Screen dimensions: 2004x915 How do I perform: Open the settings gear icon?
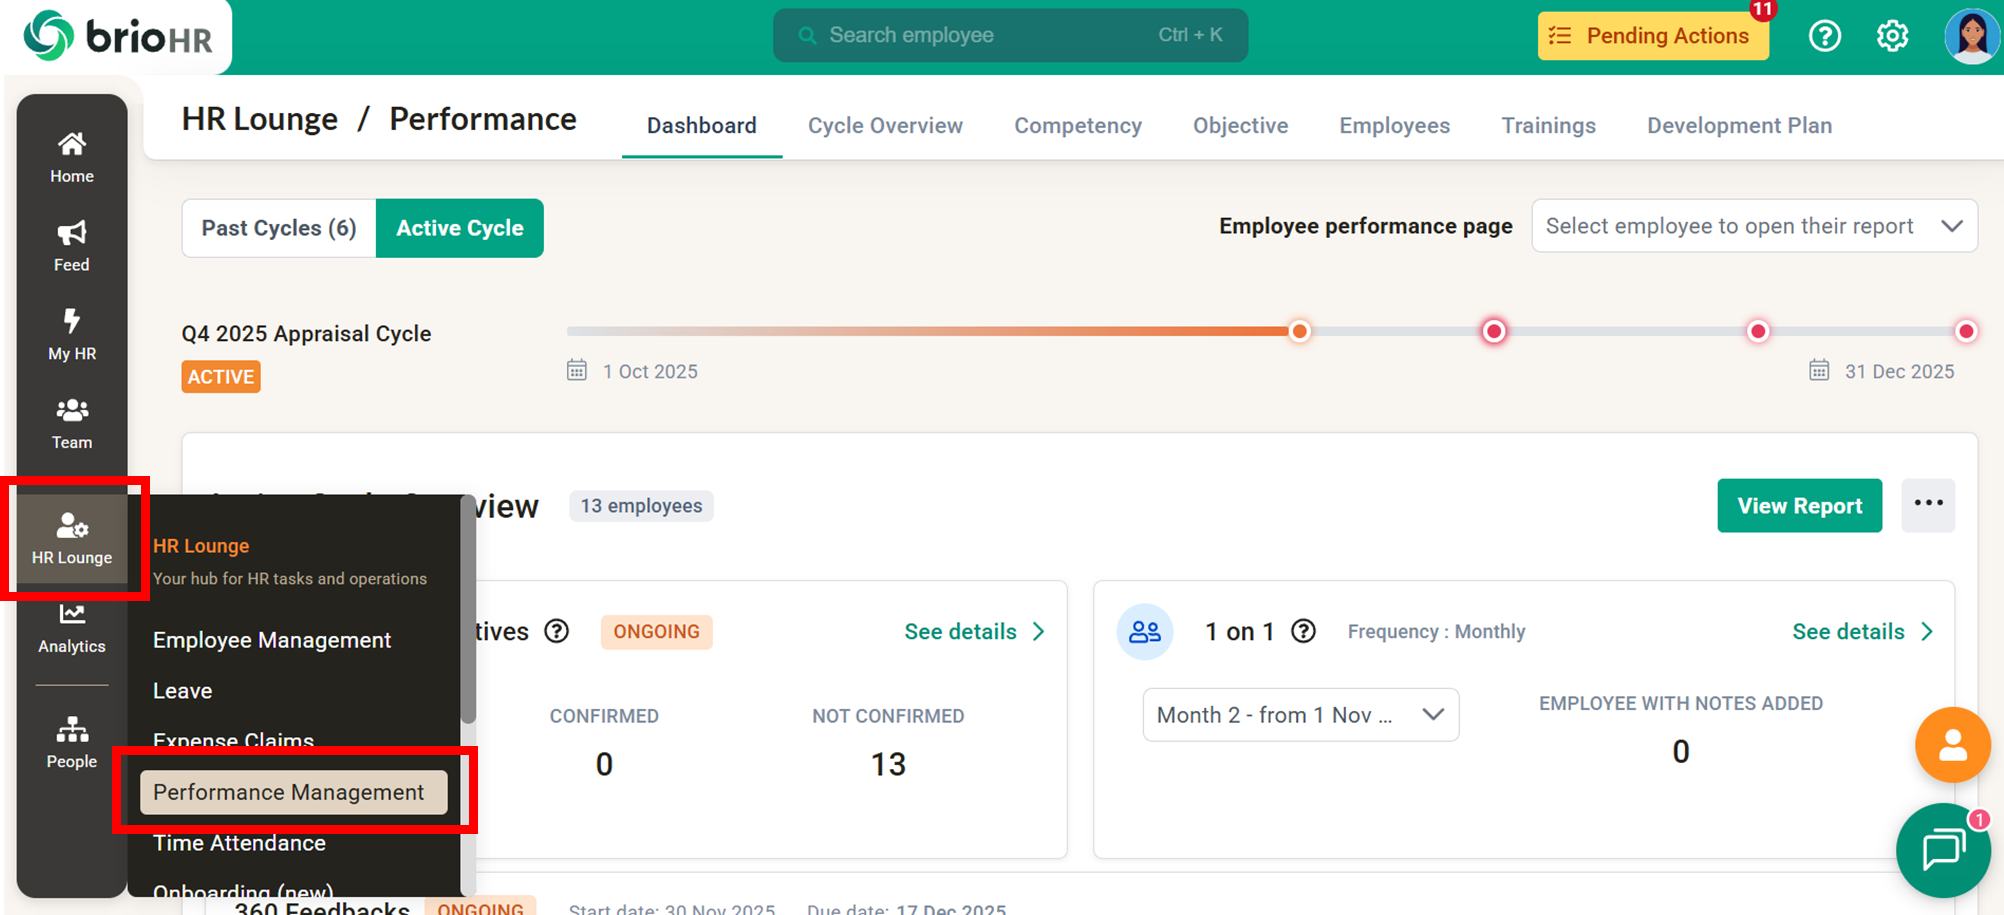1891,36
